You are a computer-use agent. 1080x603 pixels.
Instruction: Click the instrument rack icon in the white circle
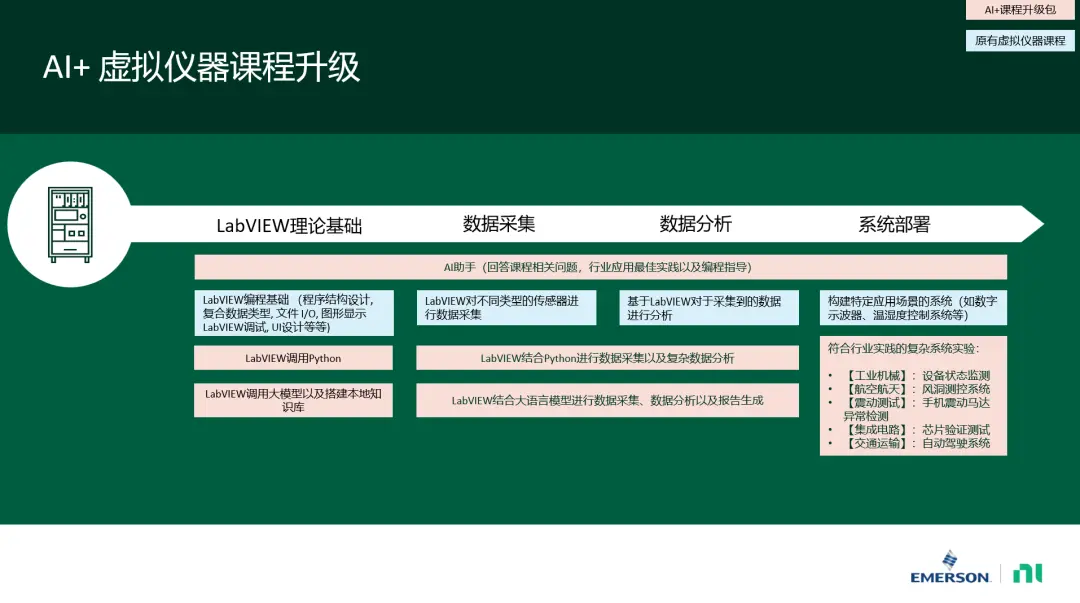tap(70, 225)
